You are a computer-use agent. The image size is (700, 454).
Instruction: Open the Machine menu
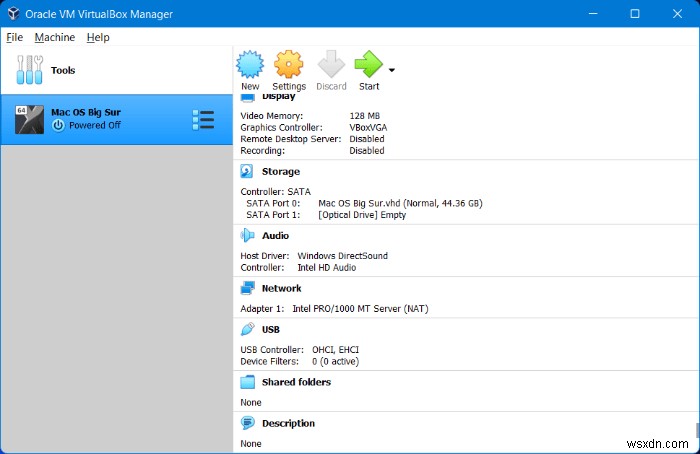click(x=54, y=37)
